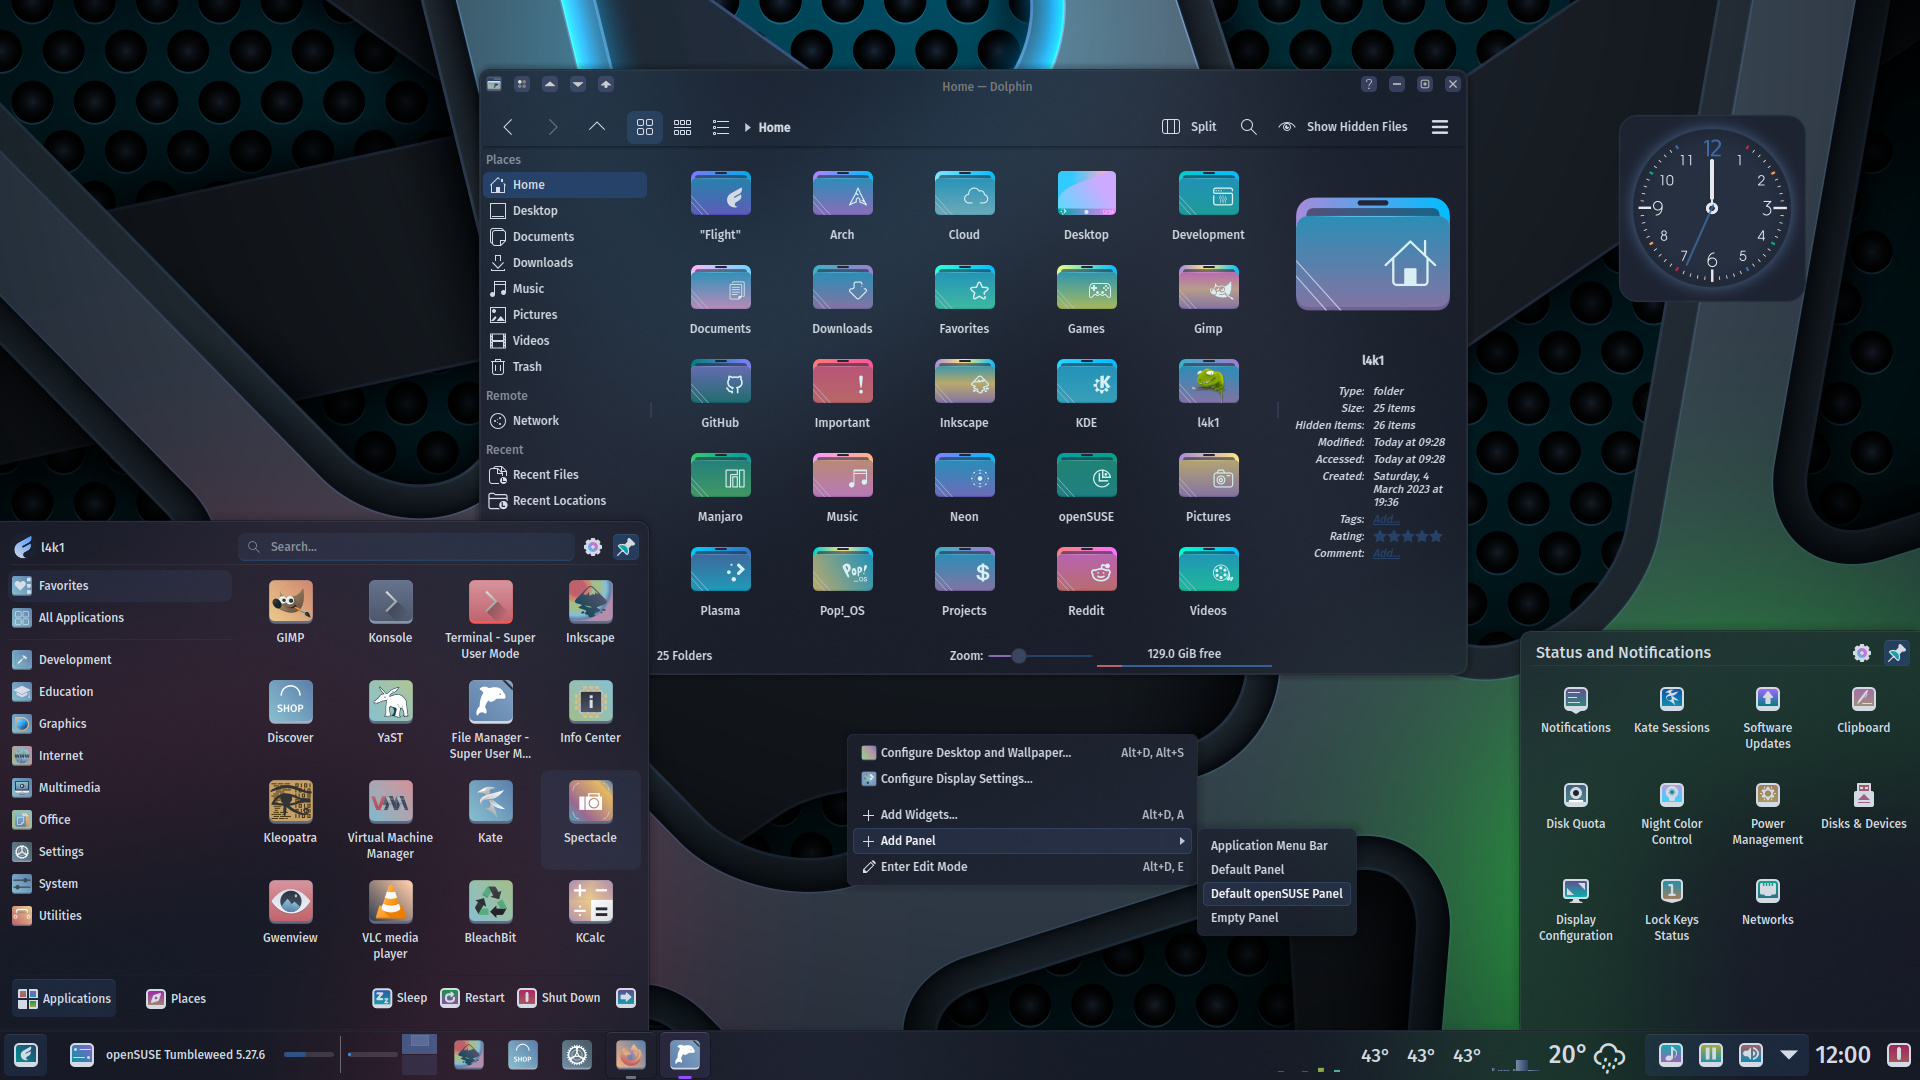Open Night Color Control tray item

(x=1671, y=813)
